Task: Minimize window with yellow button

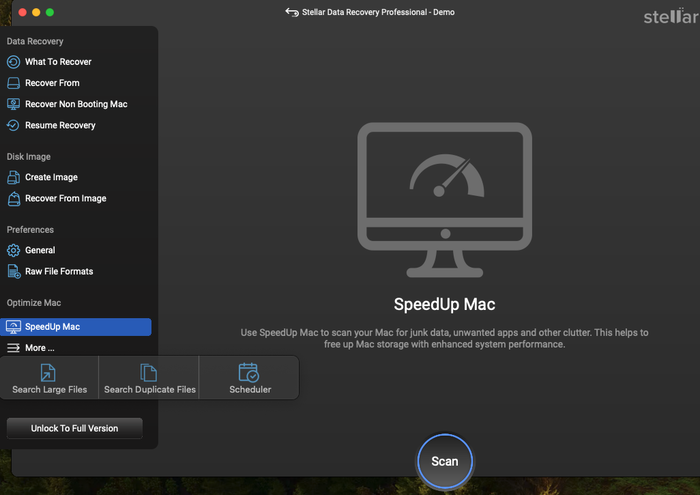Action: (x=36, y=12)
